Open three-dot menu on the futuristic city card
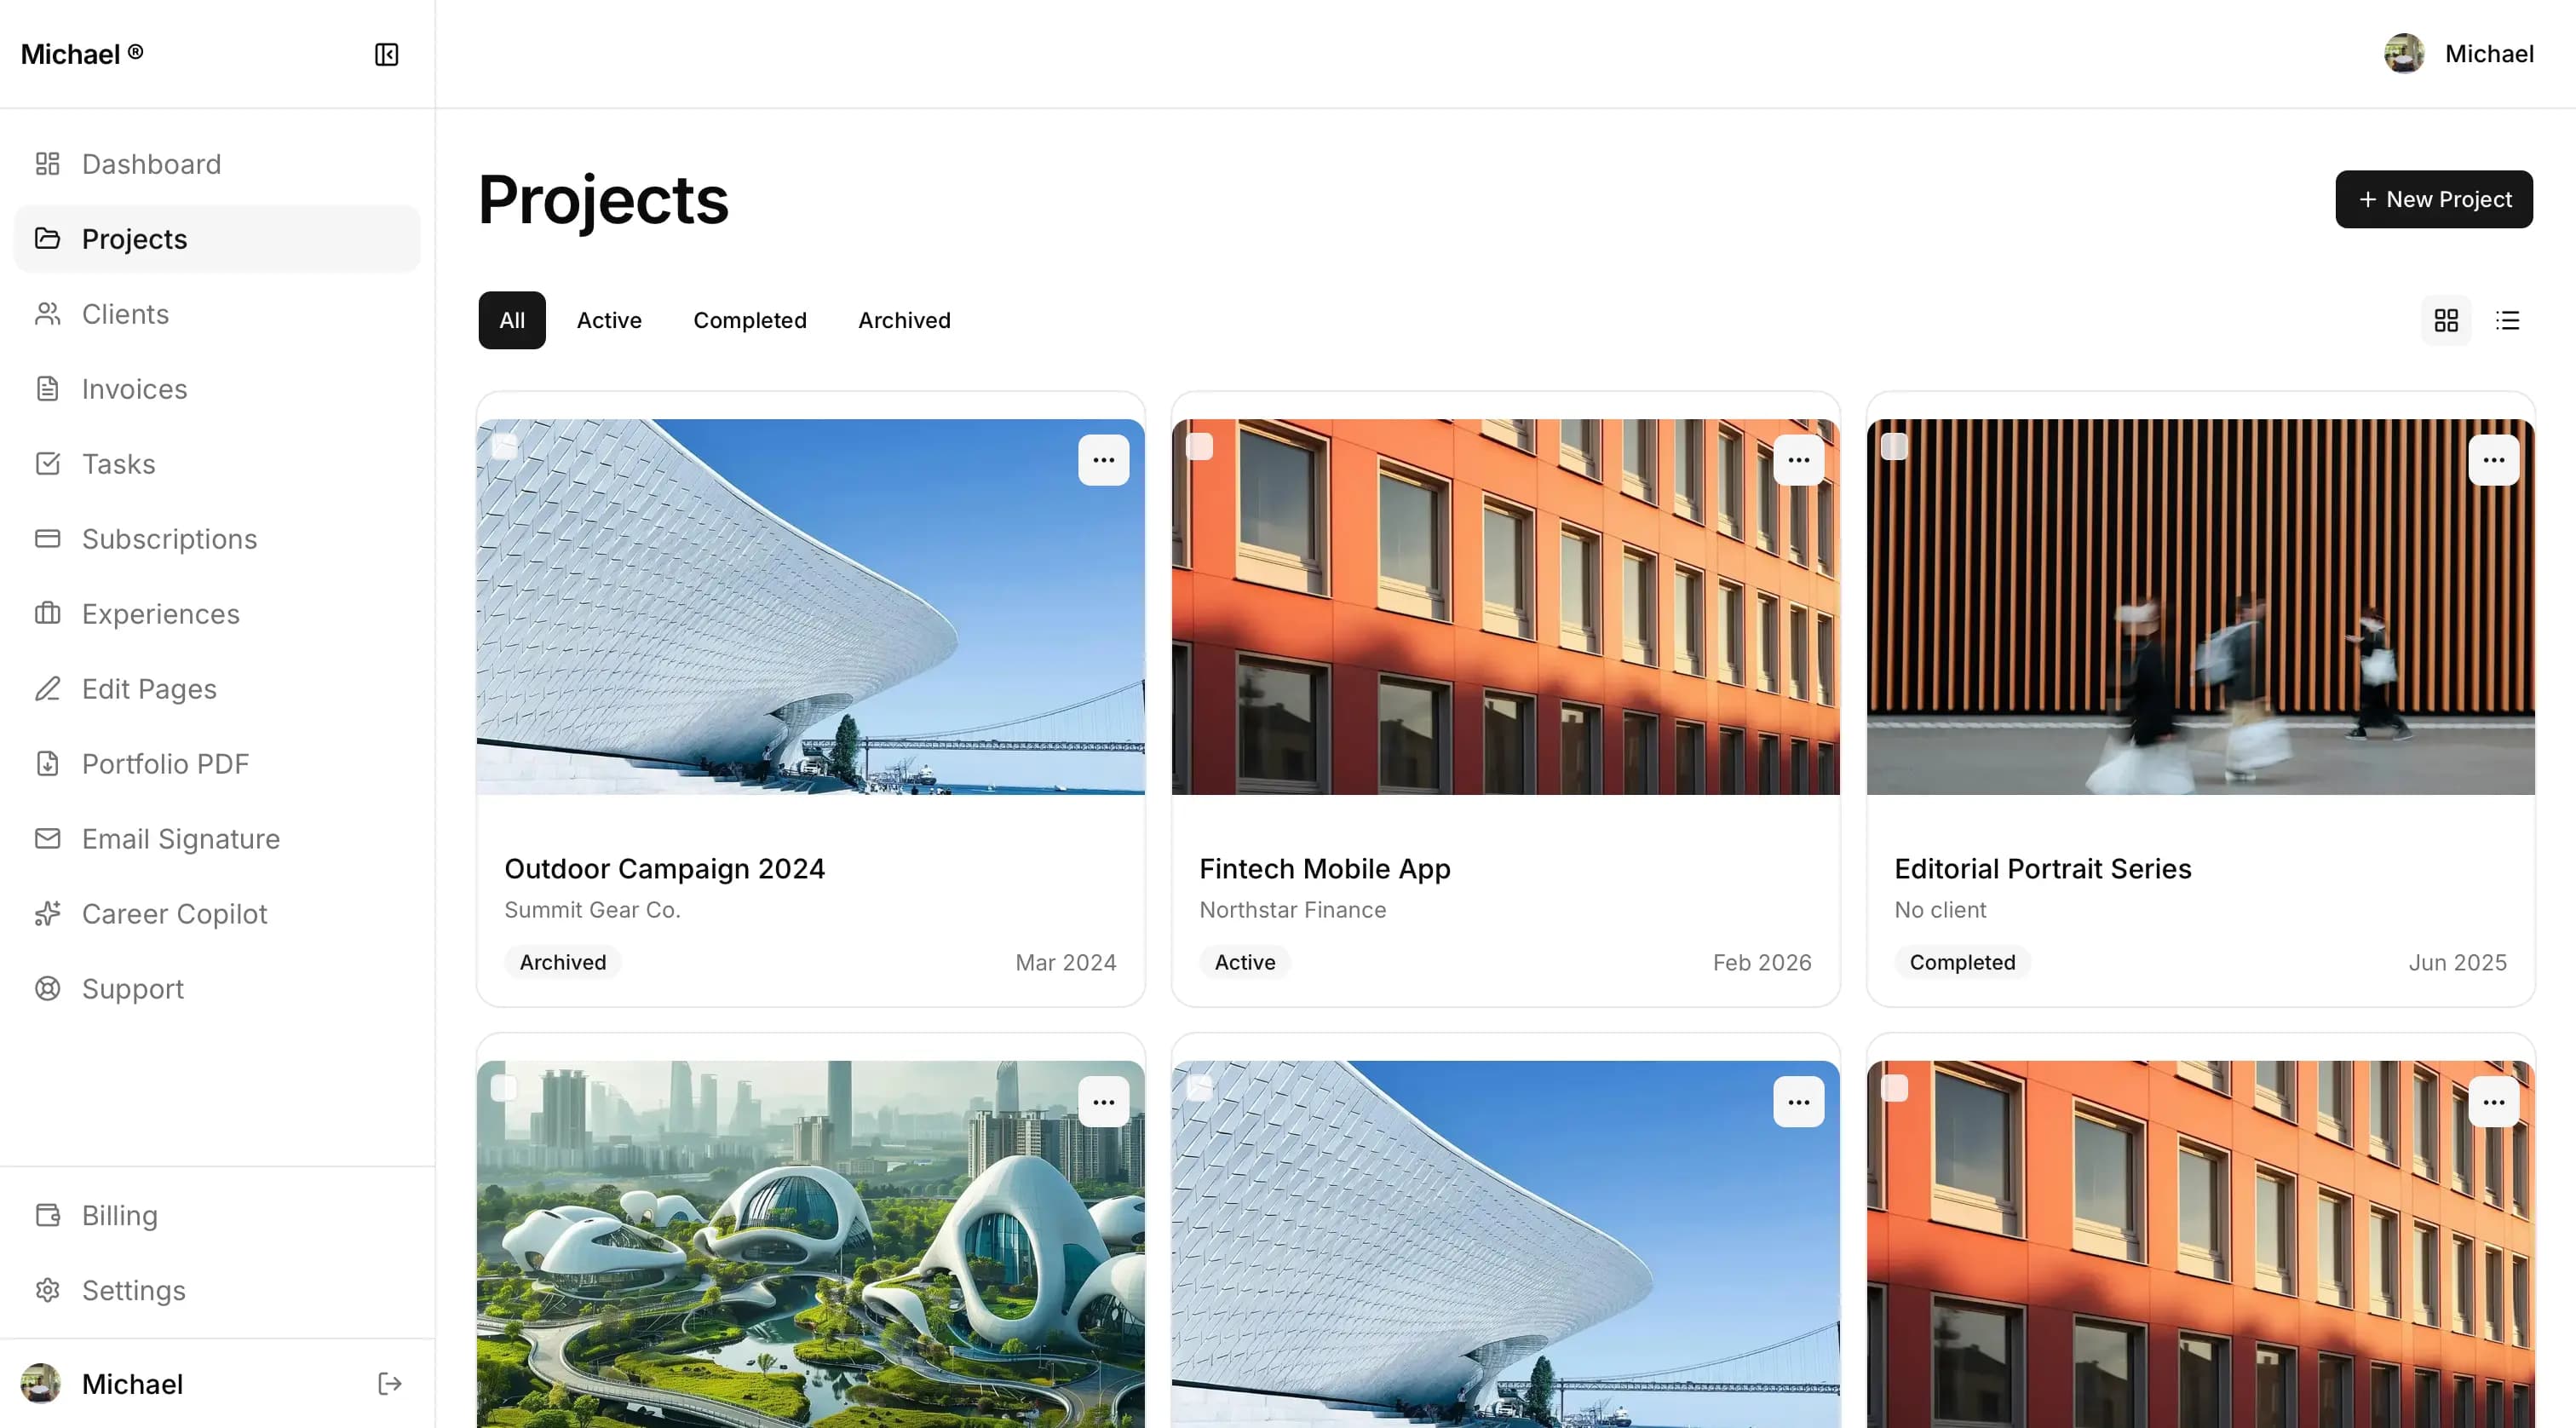The image size is (2576, 1428). (x=1104, y=1102)
